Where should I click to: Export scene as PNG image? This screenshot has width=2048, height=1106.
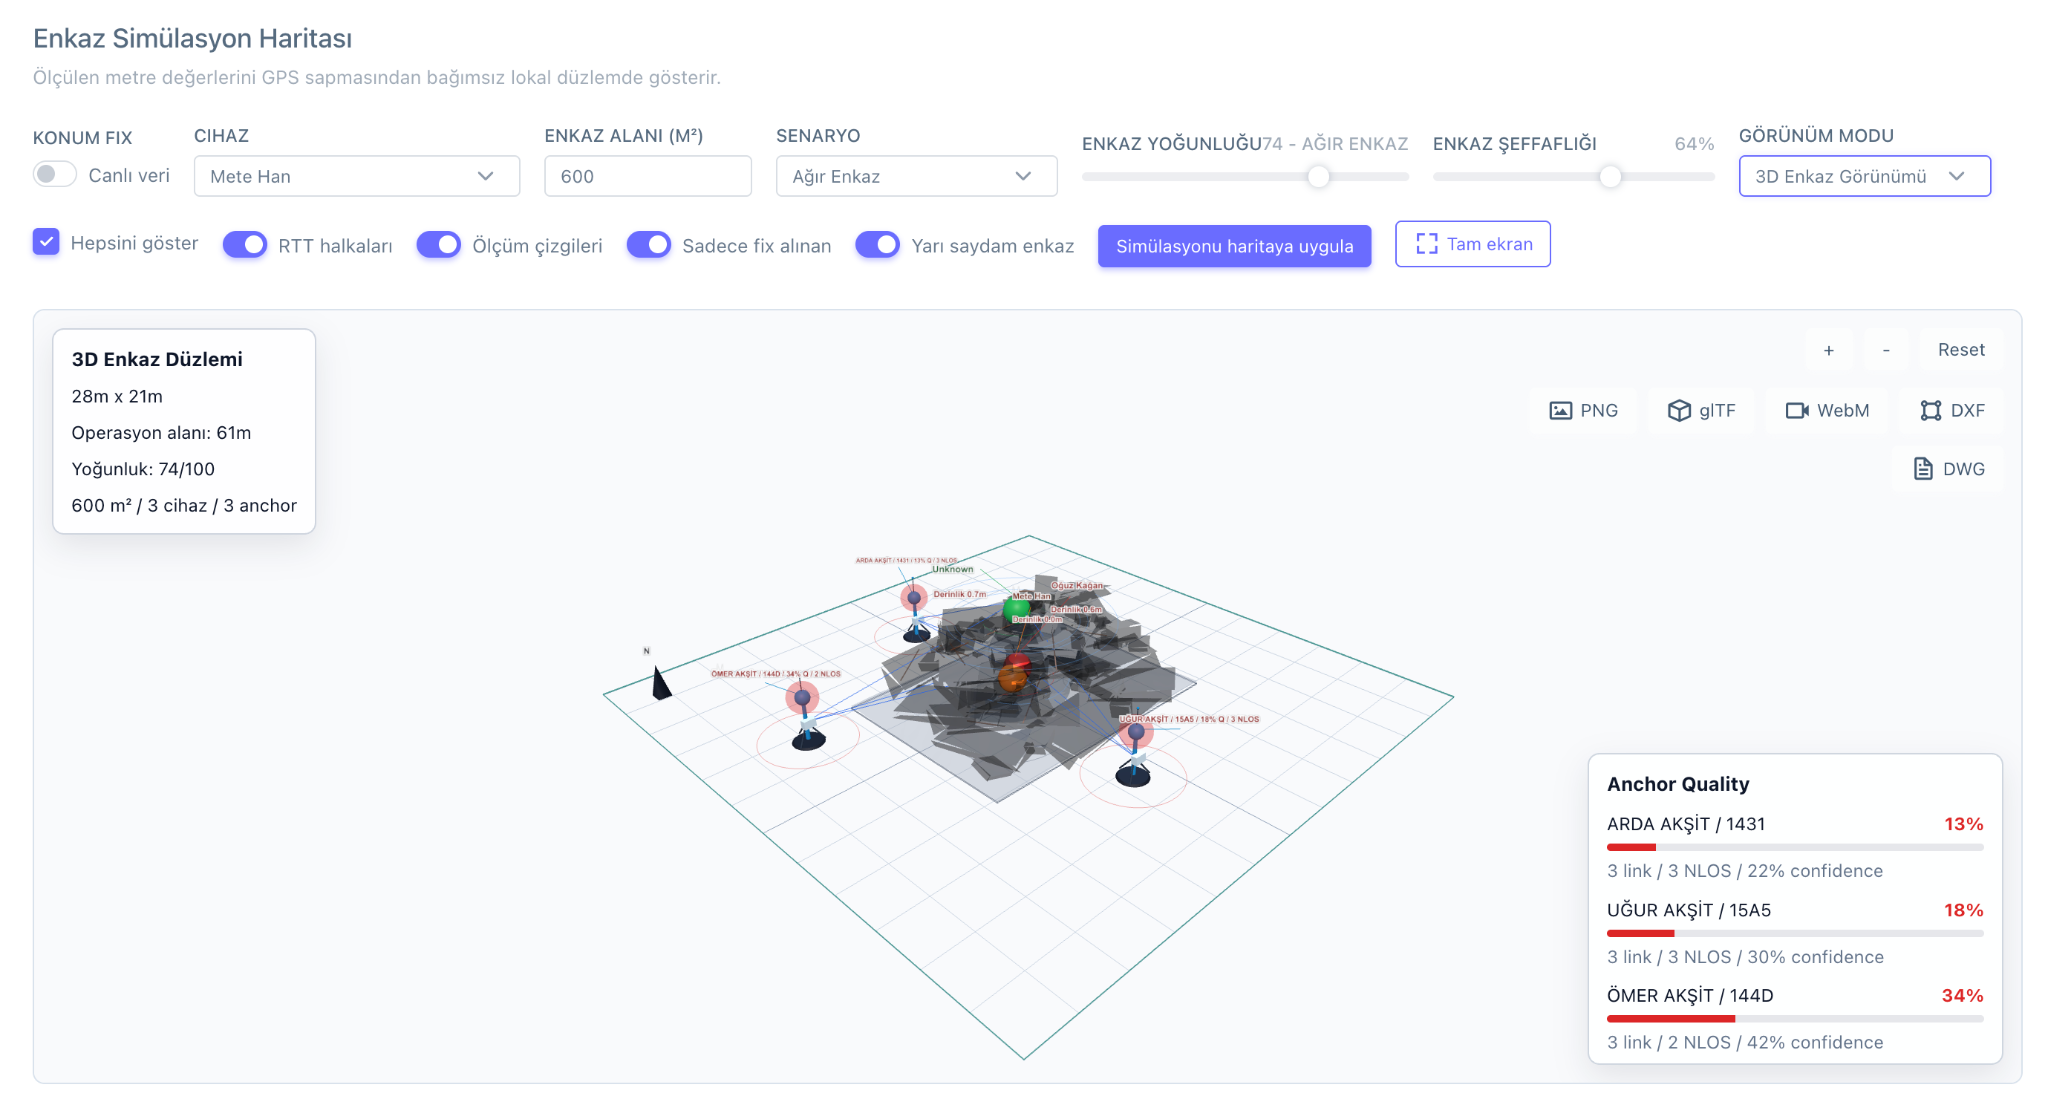tap(1583, 410)
